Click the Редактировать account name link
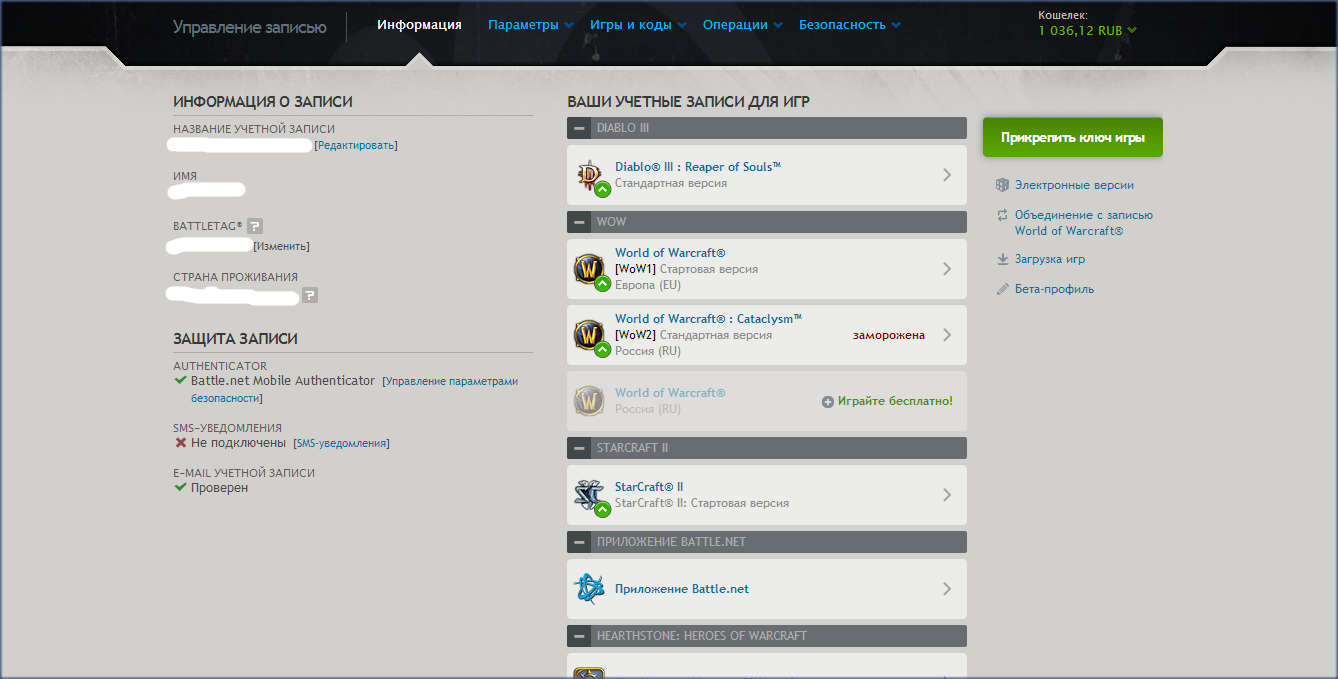Screen dimensions: 1338x679 point(355,145)
